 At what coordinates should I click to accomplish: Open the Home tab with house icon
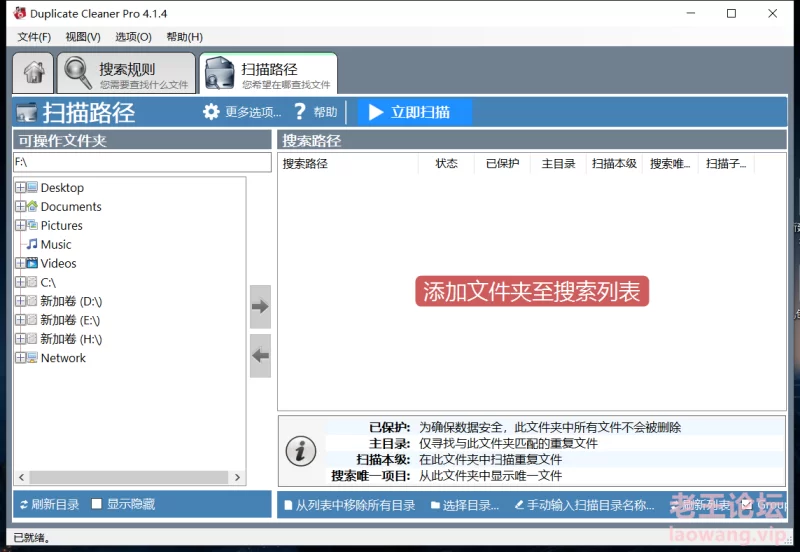pos(33,72)
